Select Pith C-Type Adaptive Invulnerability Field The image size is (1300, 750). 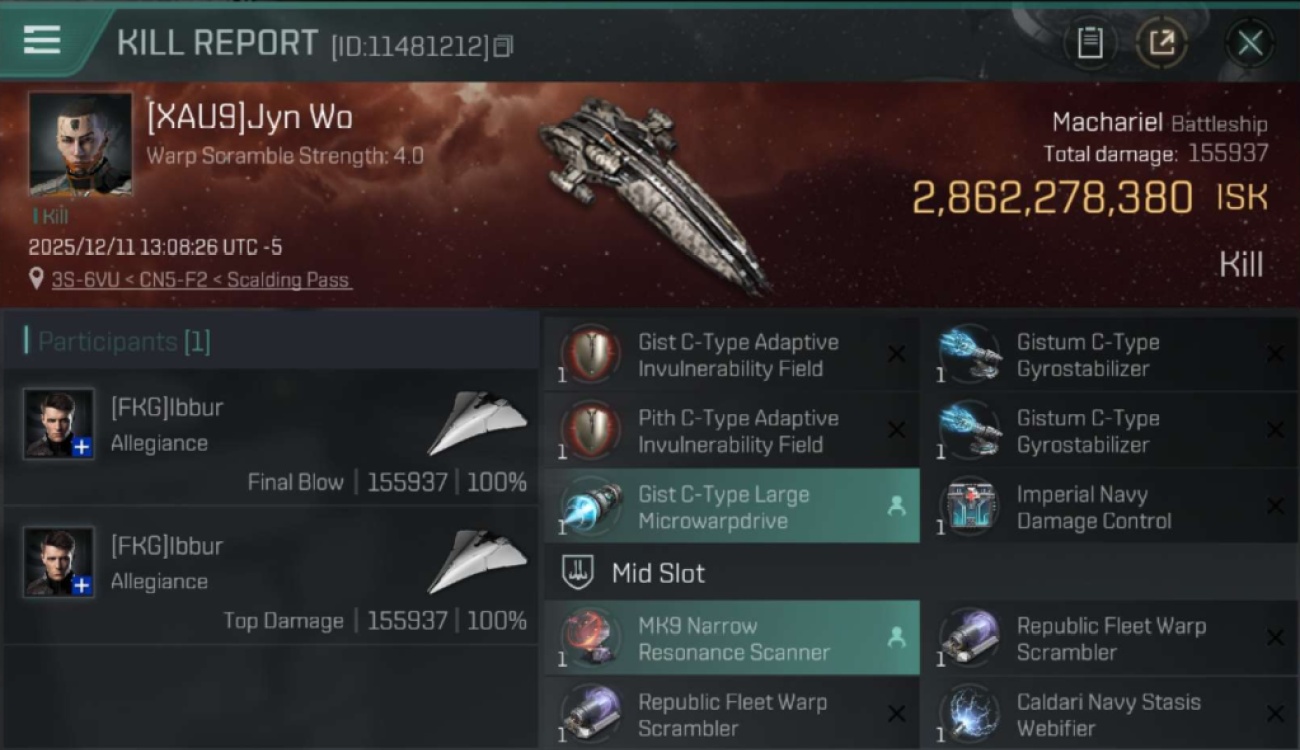point(731,431)
